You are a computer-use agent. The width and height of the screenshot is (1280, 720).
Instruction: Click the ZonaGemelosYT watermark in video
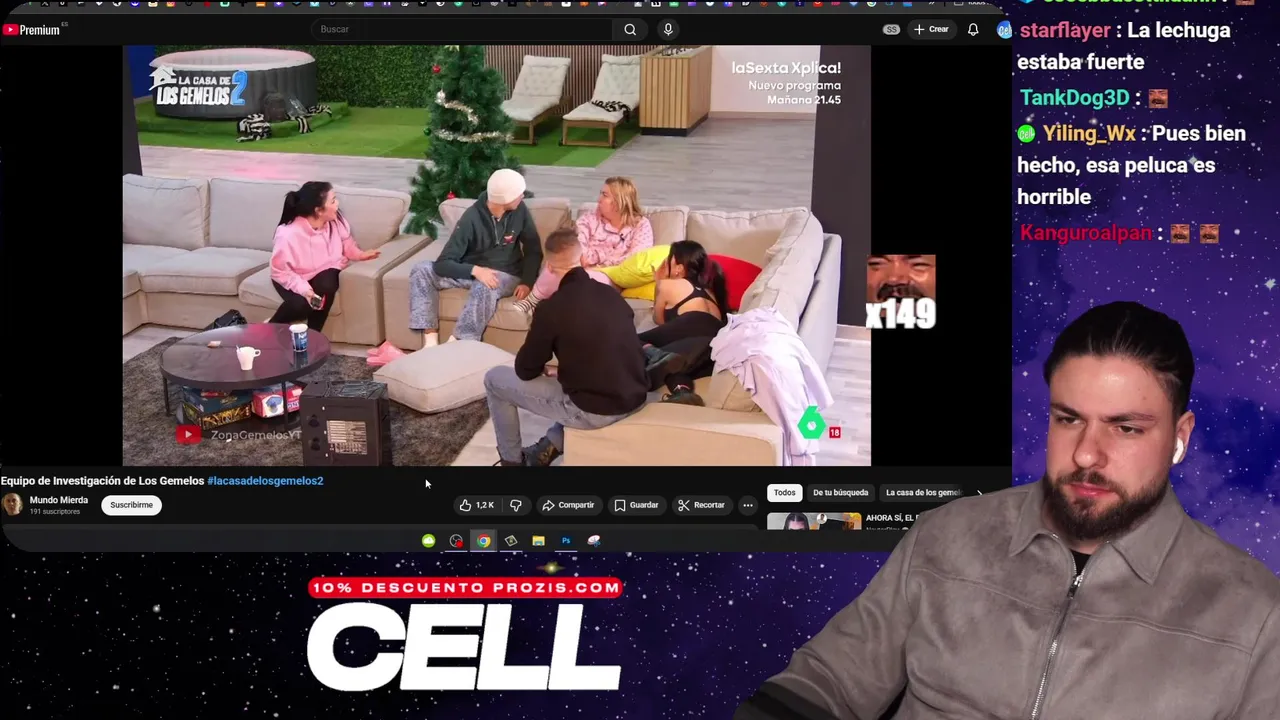(239, 434)
